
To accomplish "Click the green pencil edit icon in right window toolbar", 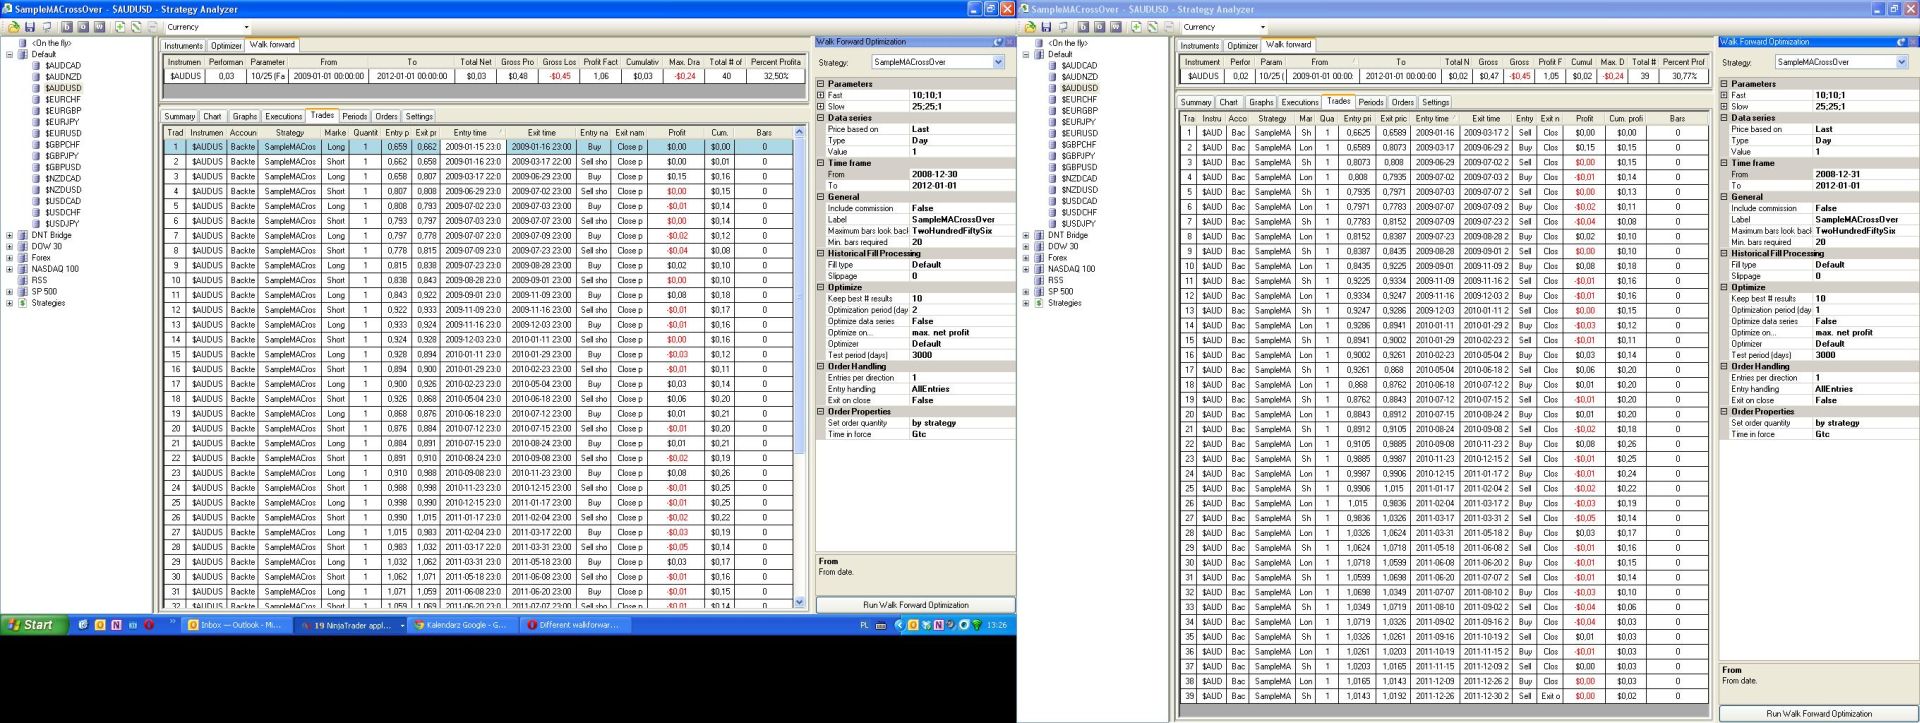I will point(1152,27).
